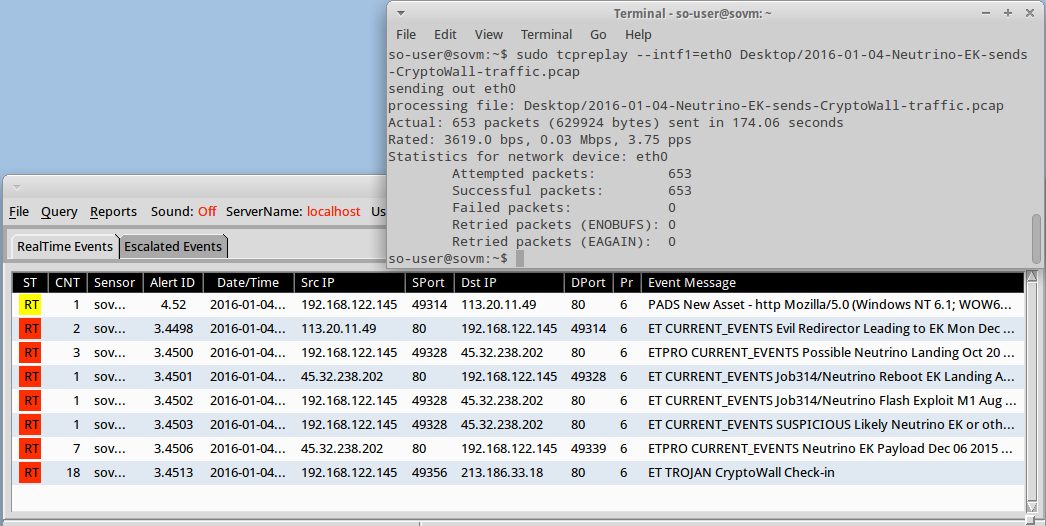
Task: Open the Terminal's Help menu
Action: [x=638, y=35]
